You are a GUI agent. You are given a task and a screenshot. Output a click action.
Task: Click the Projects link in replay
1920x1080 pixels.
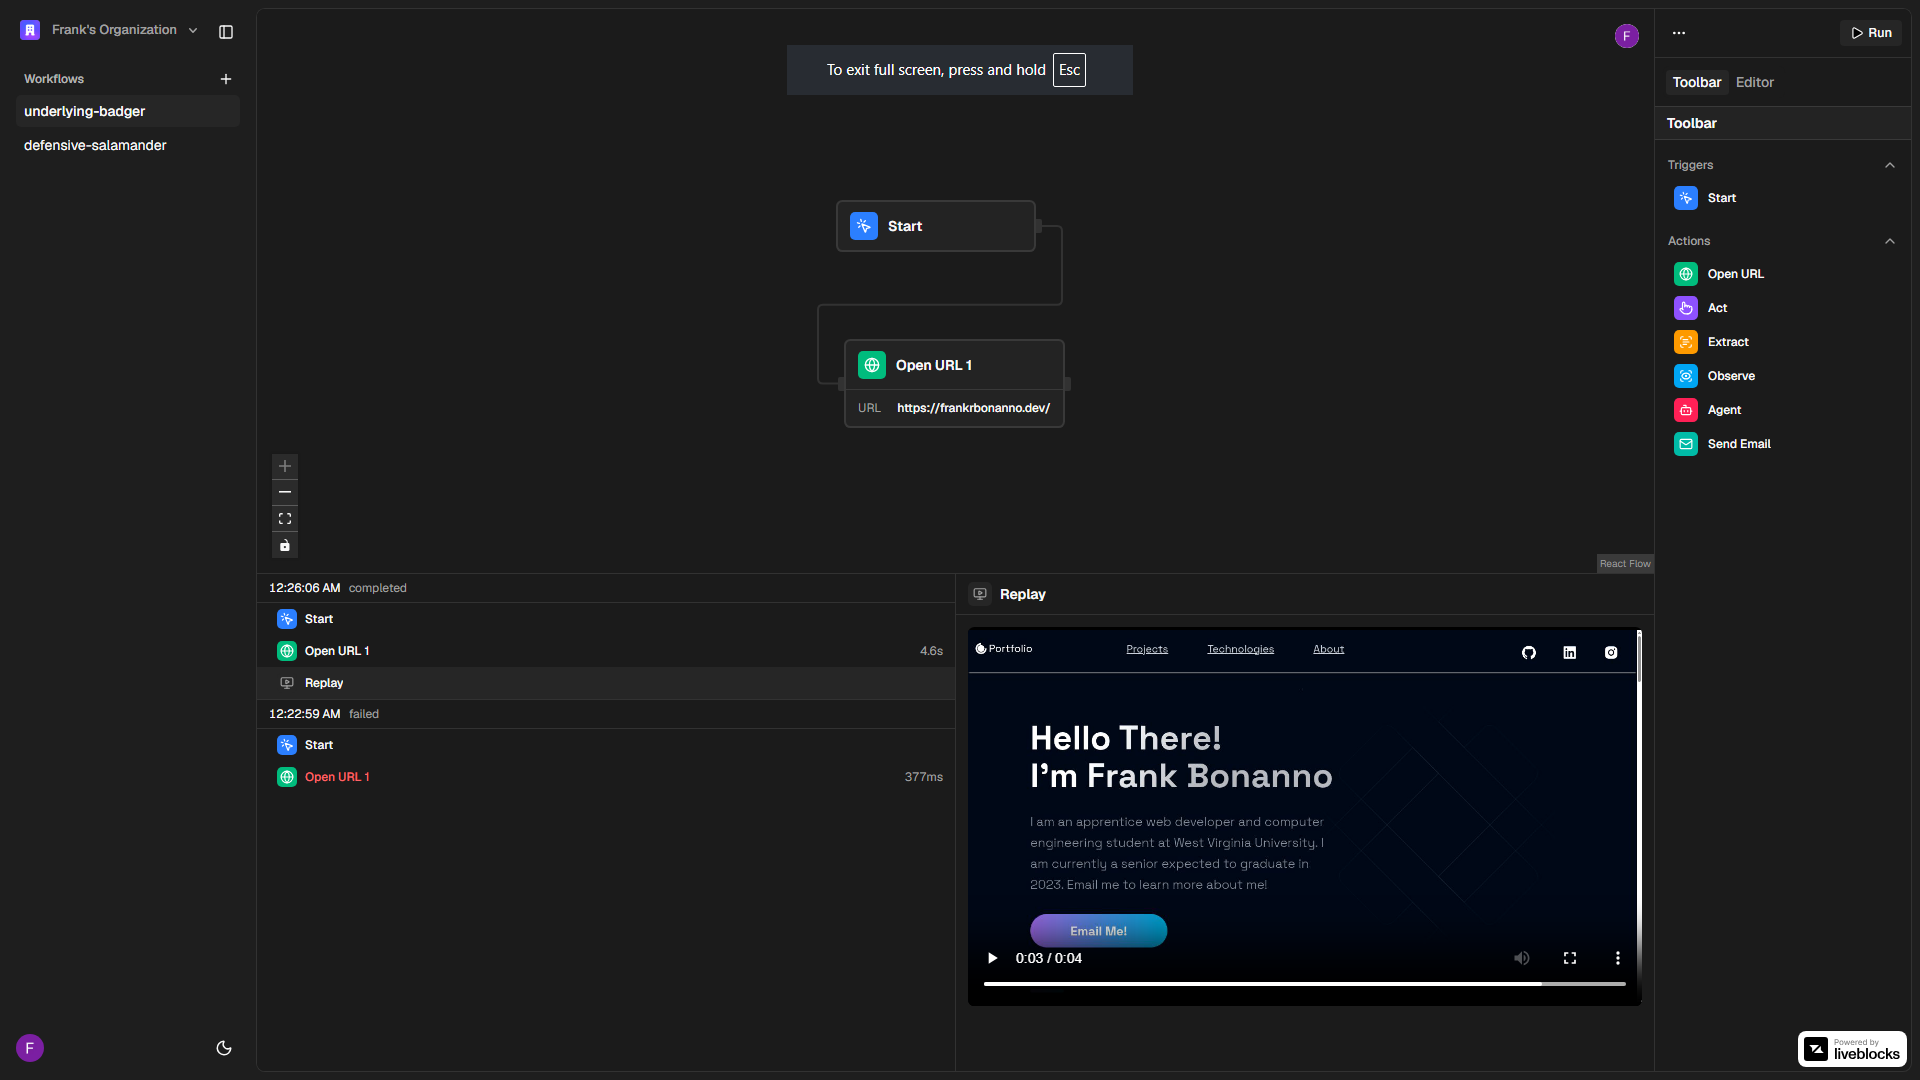[x=1147, y=649]
